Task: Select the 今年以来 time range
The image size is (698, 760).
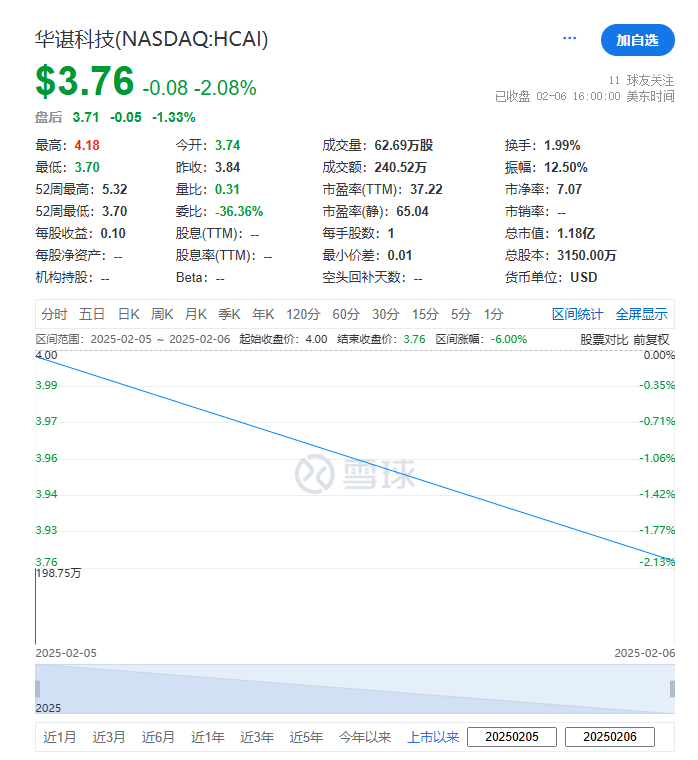Action: point(365,737)
